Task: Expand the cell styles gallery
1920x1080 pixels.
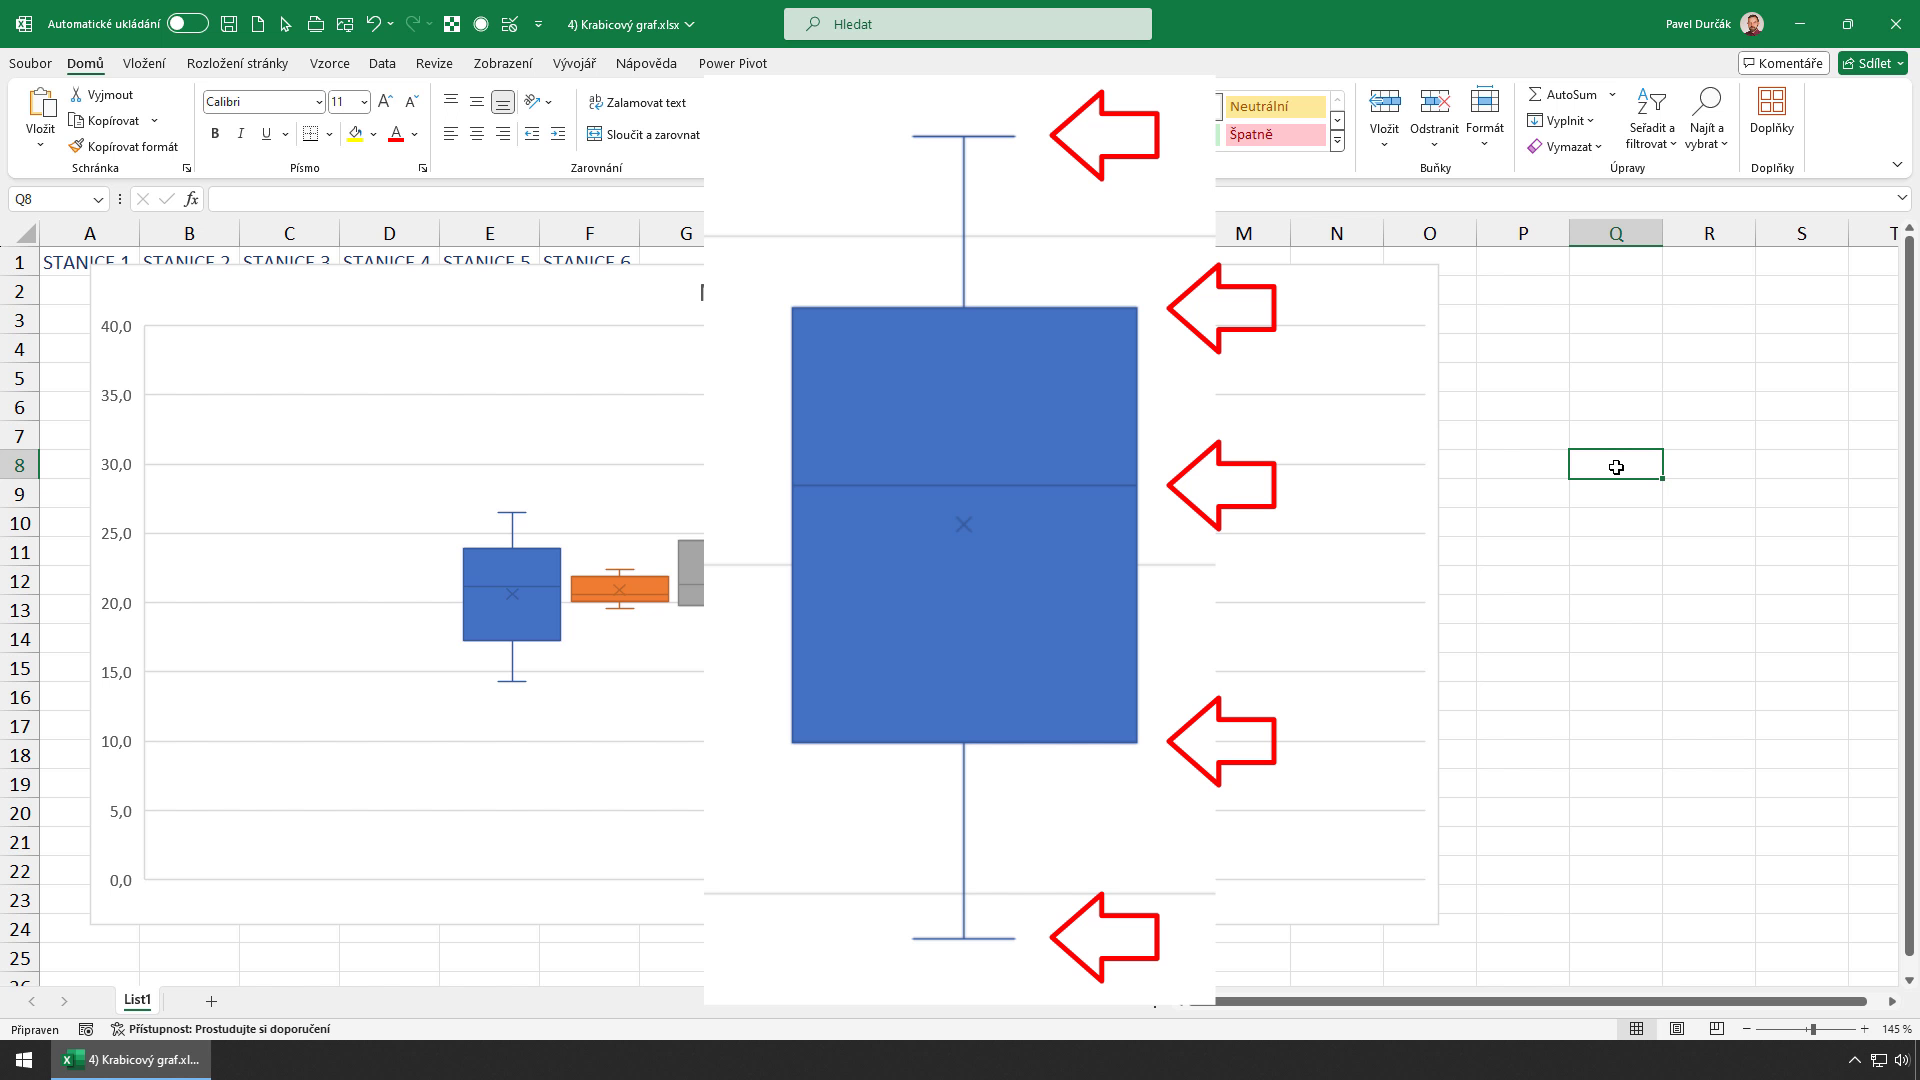Action: [x=1337, y=142]
